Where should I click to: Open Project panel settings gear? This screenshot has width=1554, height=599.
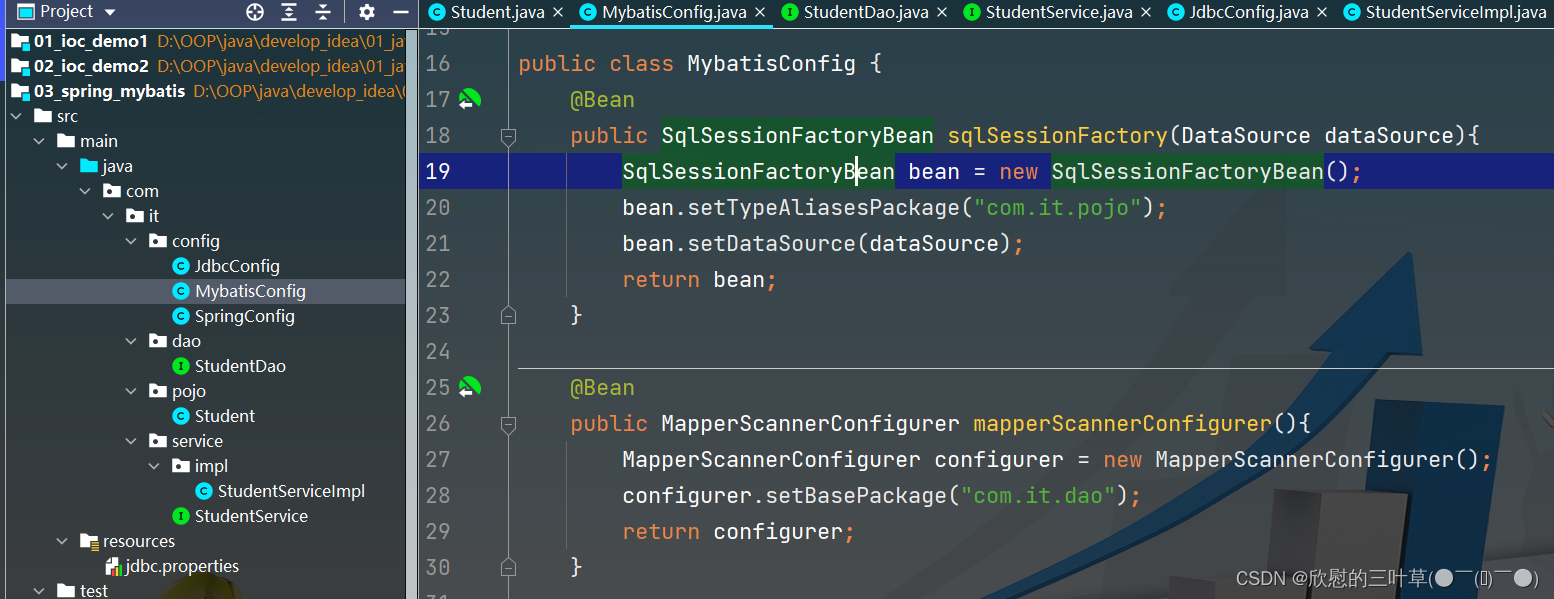click(x=367, y=12)
